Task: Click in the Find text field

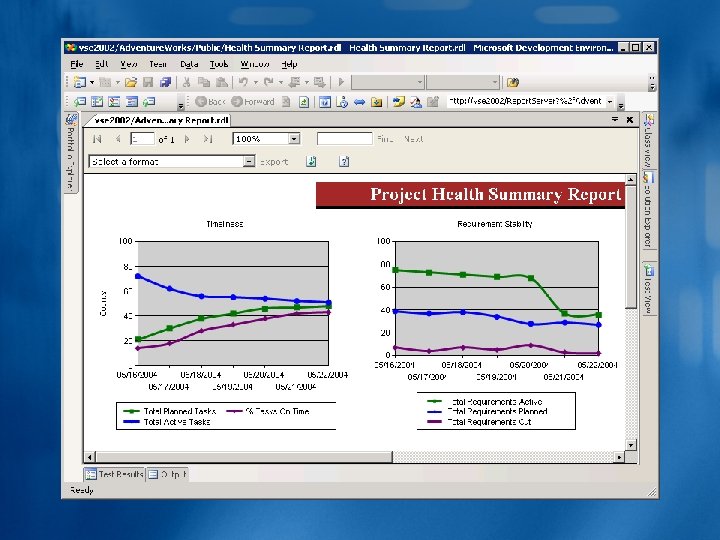Action: [x=344, y=139]
